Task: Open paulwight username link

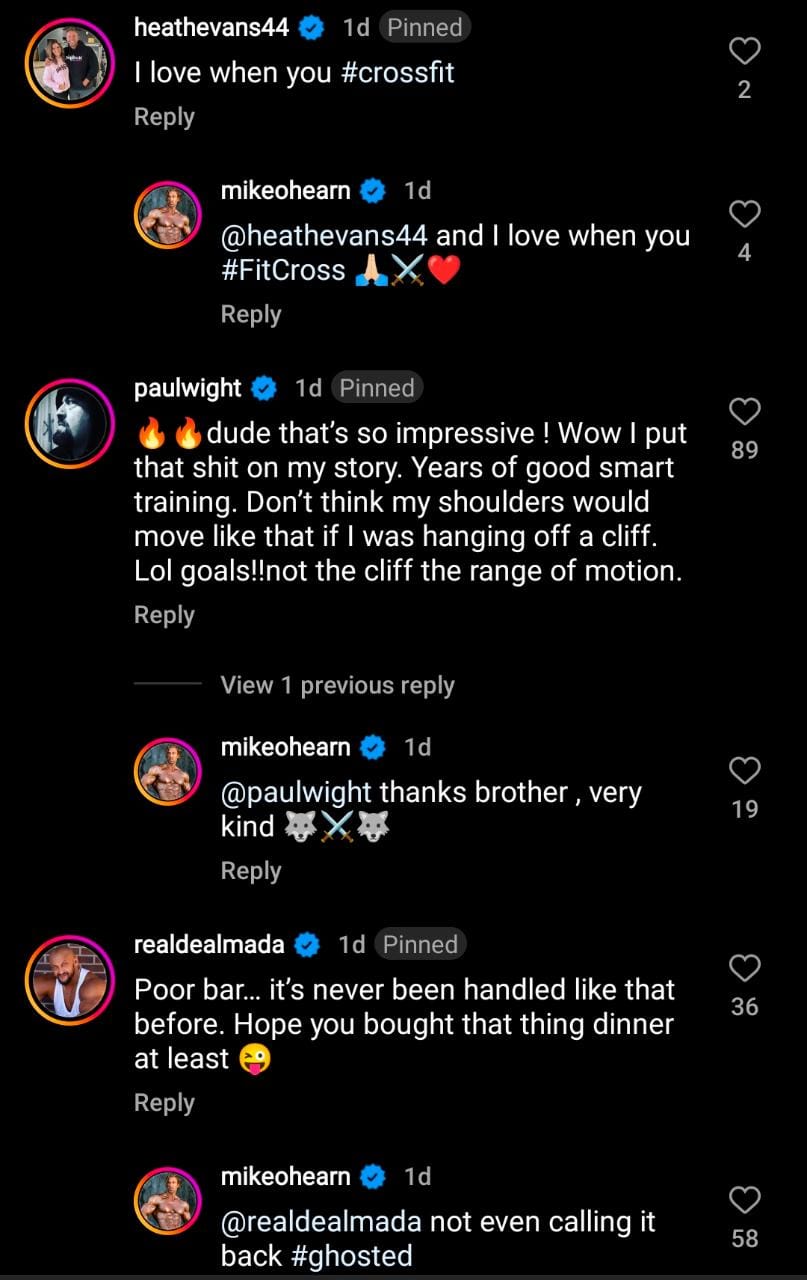Action: [187, 388]
